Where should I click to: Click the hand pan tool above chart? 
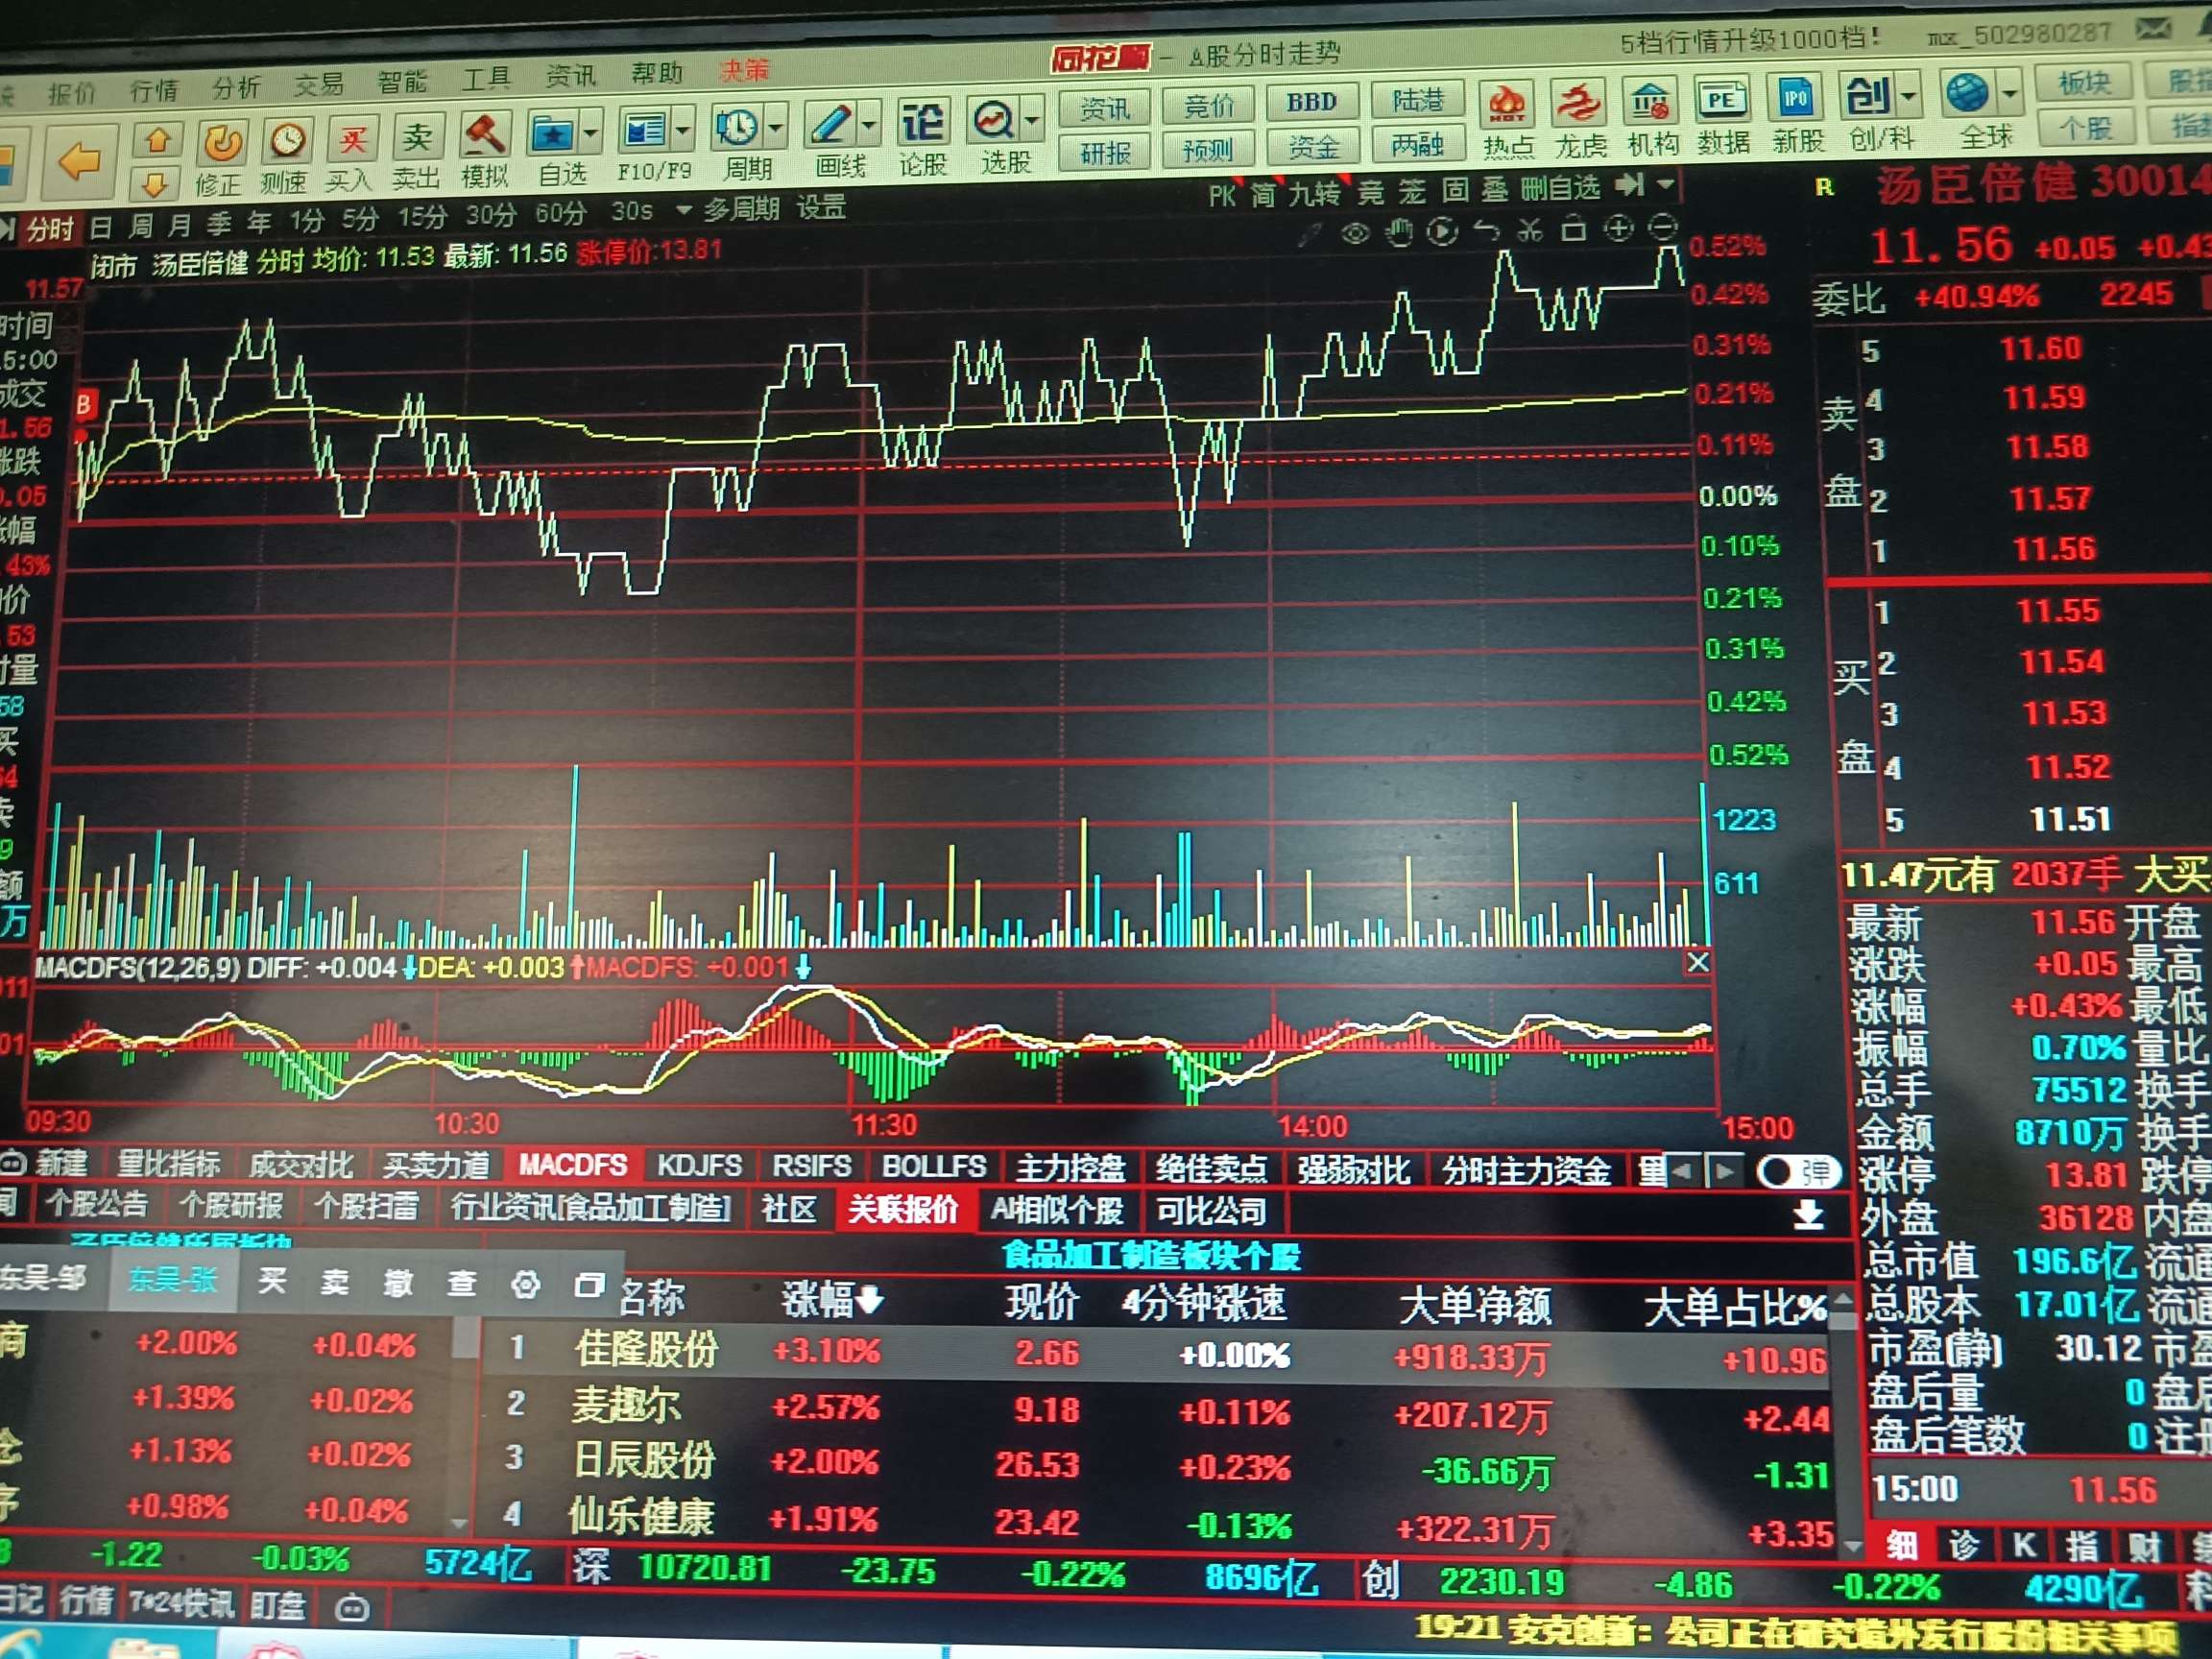pos(1398,234)
